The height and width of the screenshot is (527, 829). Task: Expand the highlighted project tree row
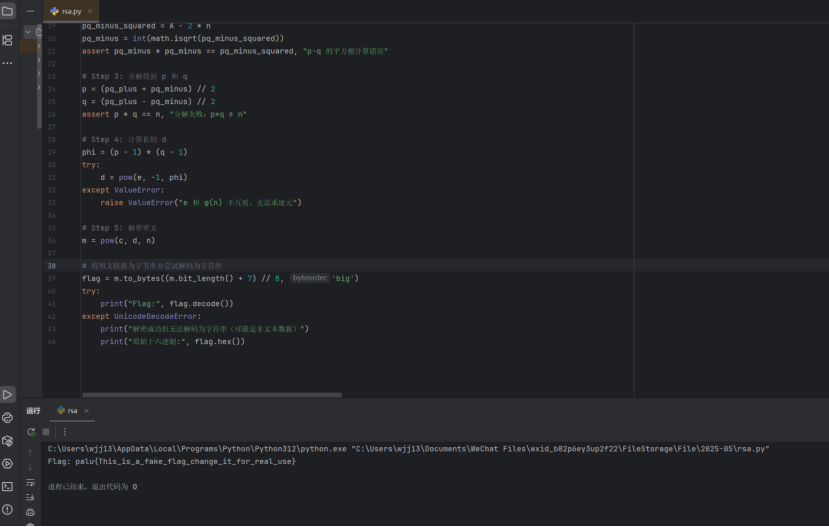tap(39, 46)
